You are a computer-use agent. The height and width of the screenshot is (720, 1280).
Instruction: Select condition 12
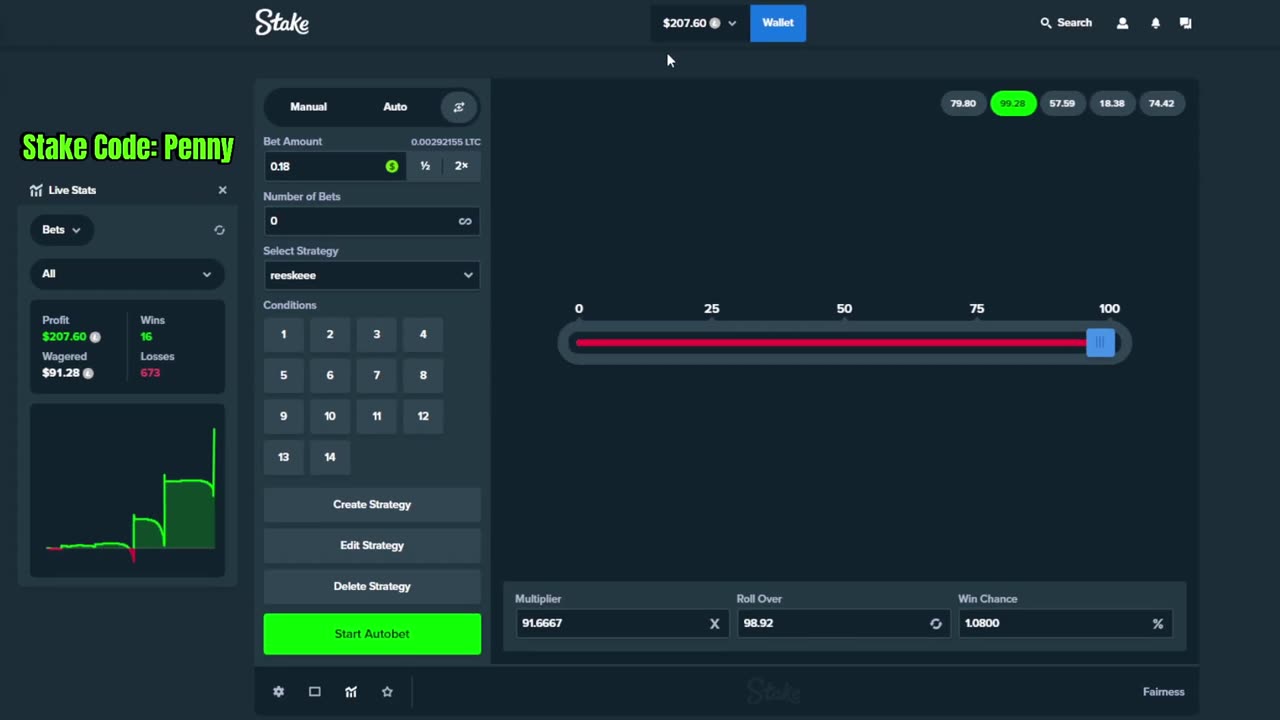[423, 417]
